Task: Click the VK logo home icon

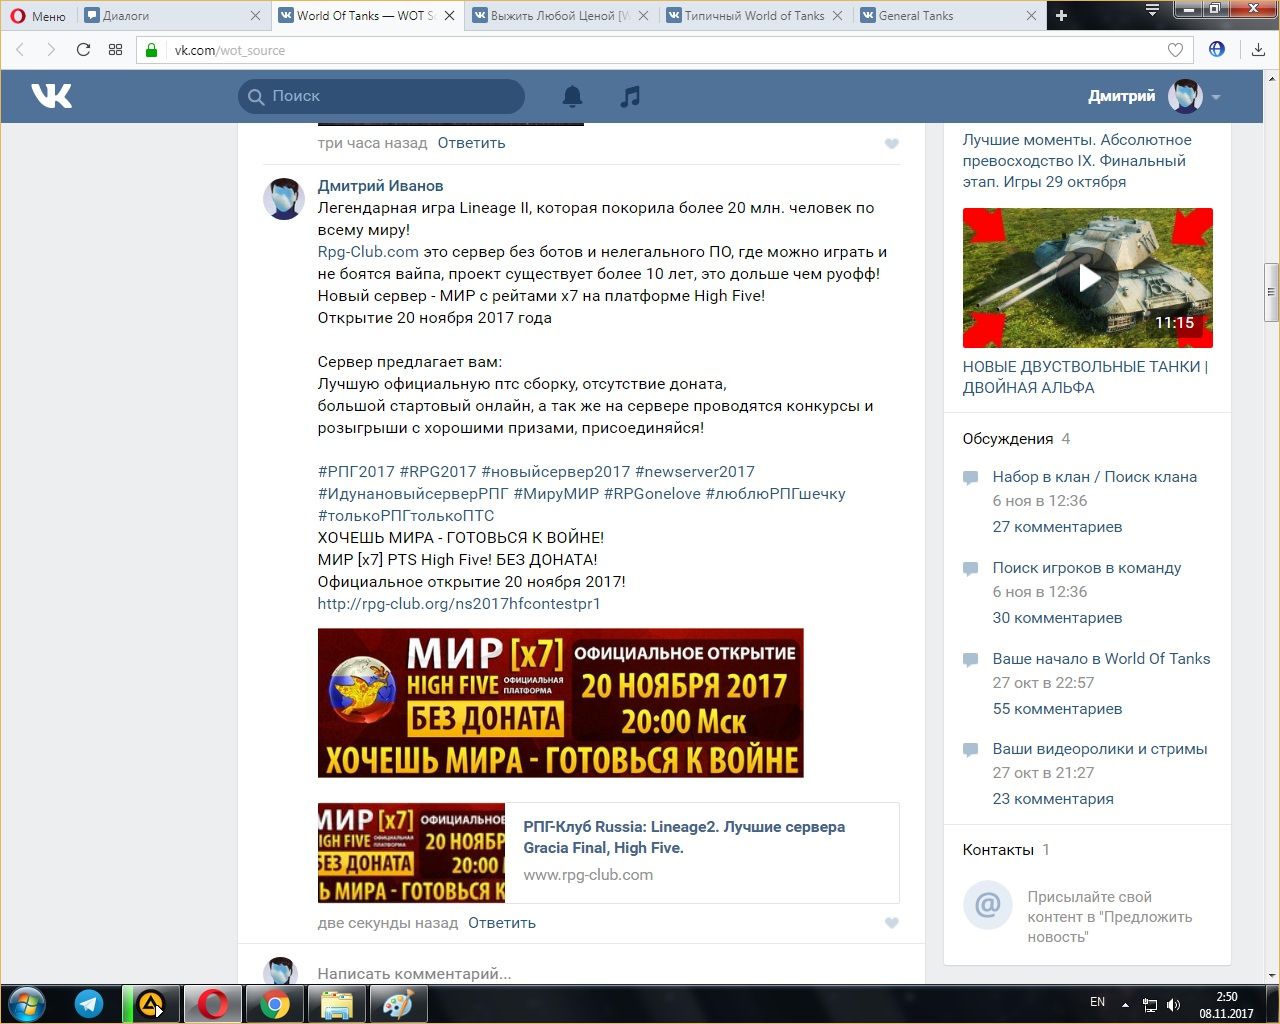Action: pos(51,96)
